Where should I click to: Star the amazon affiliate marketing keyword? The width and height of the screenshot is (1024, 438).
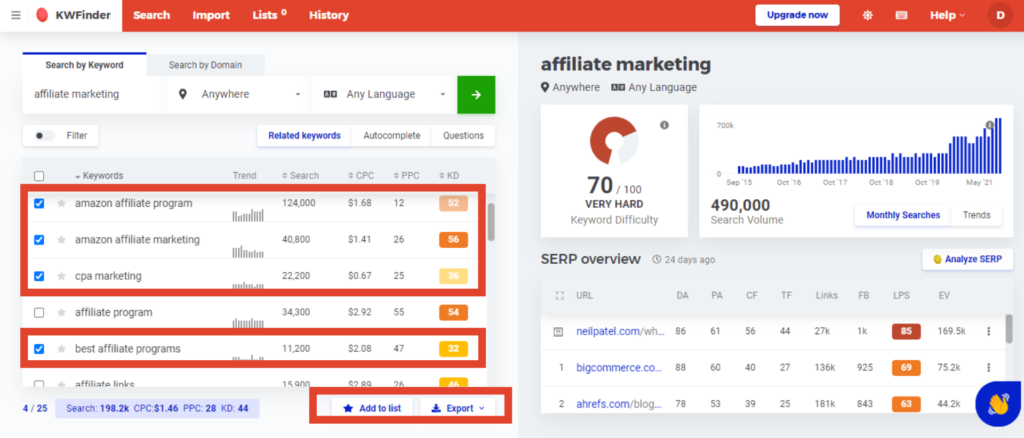coord(61,240)
